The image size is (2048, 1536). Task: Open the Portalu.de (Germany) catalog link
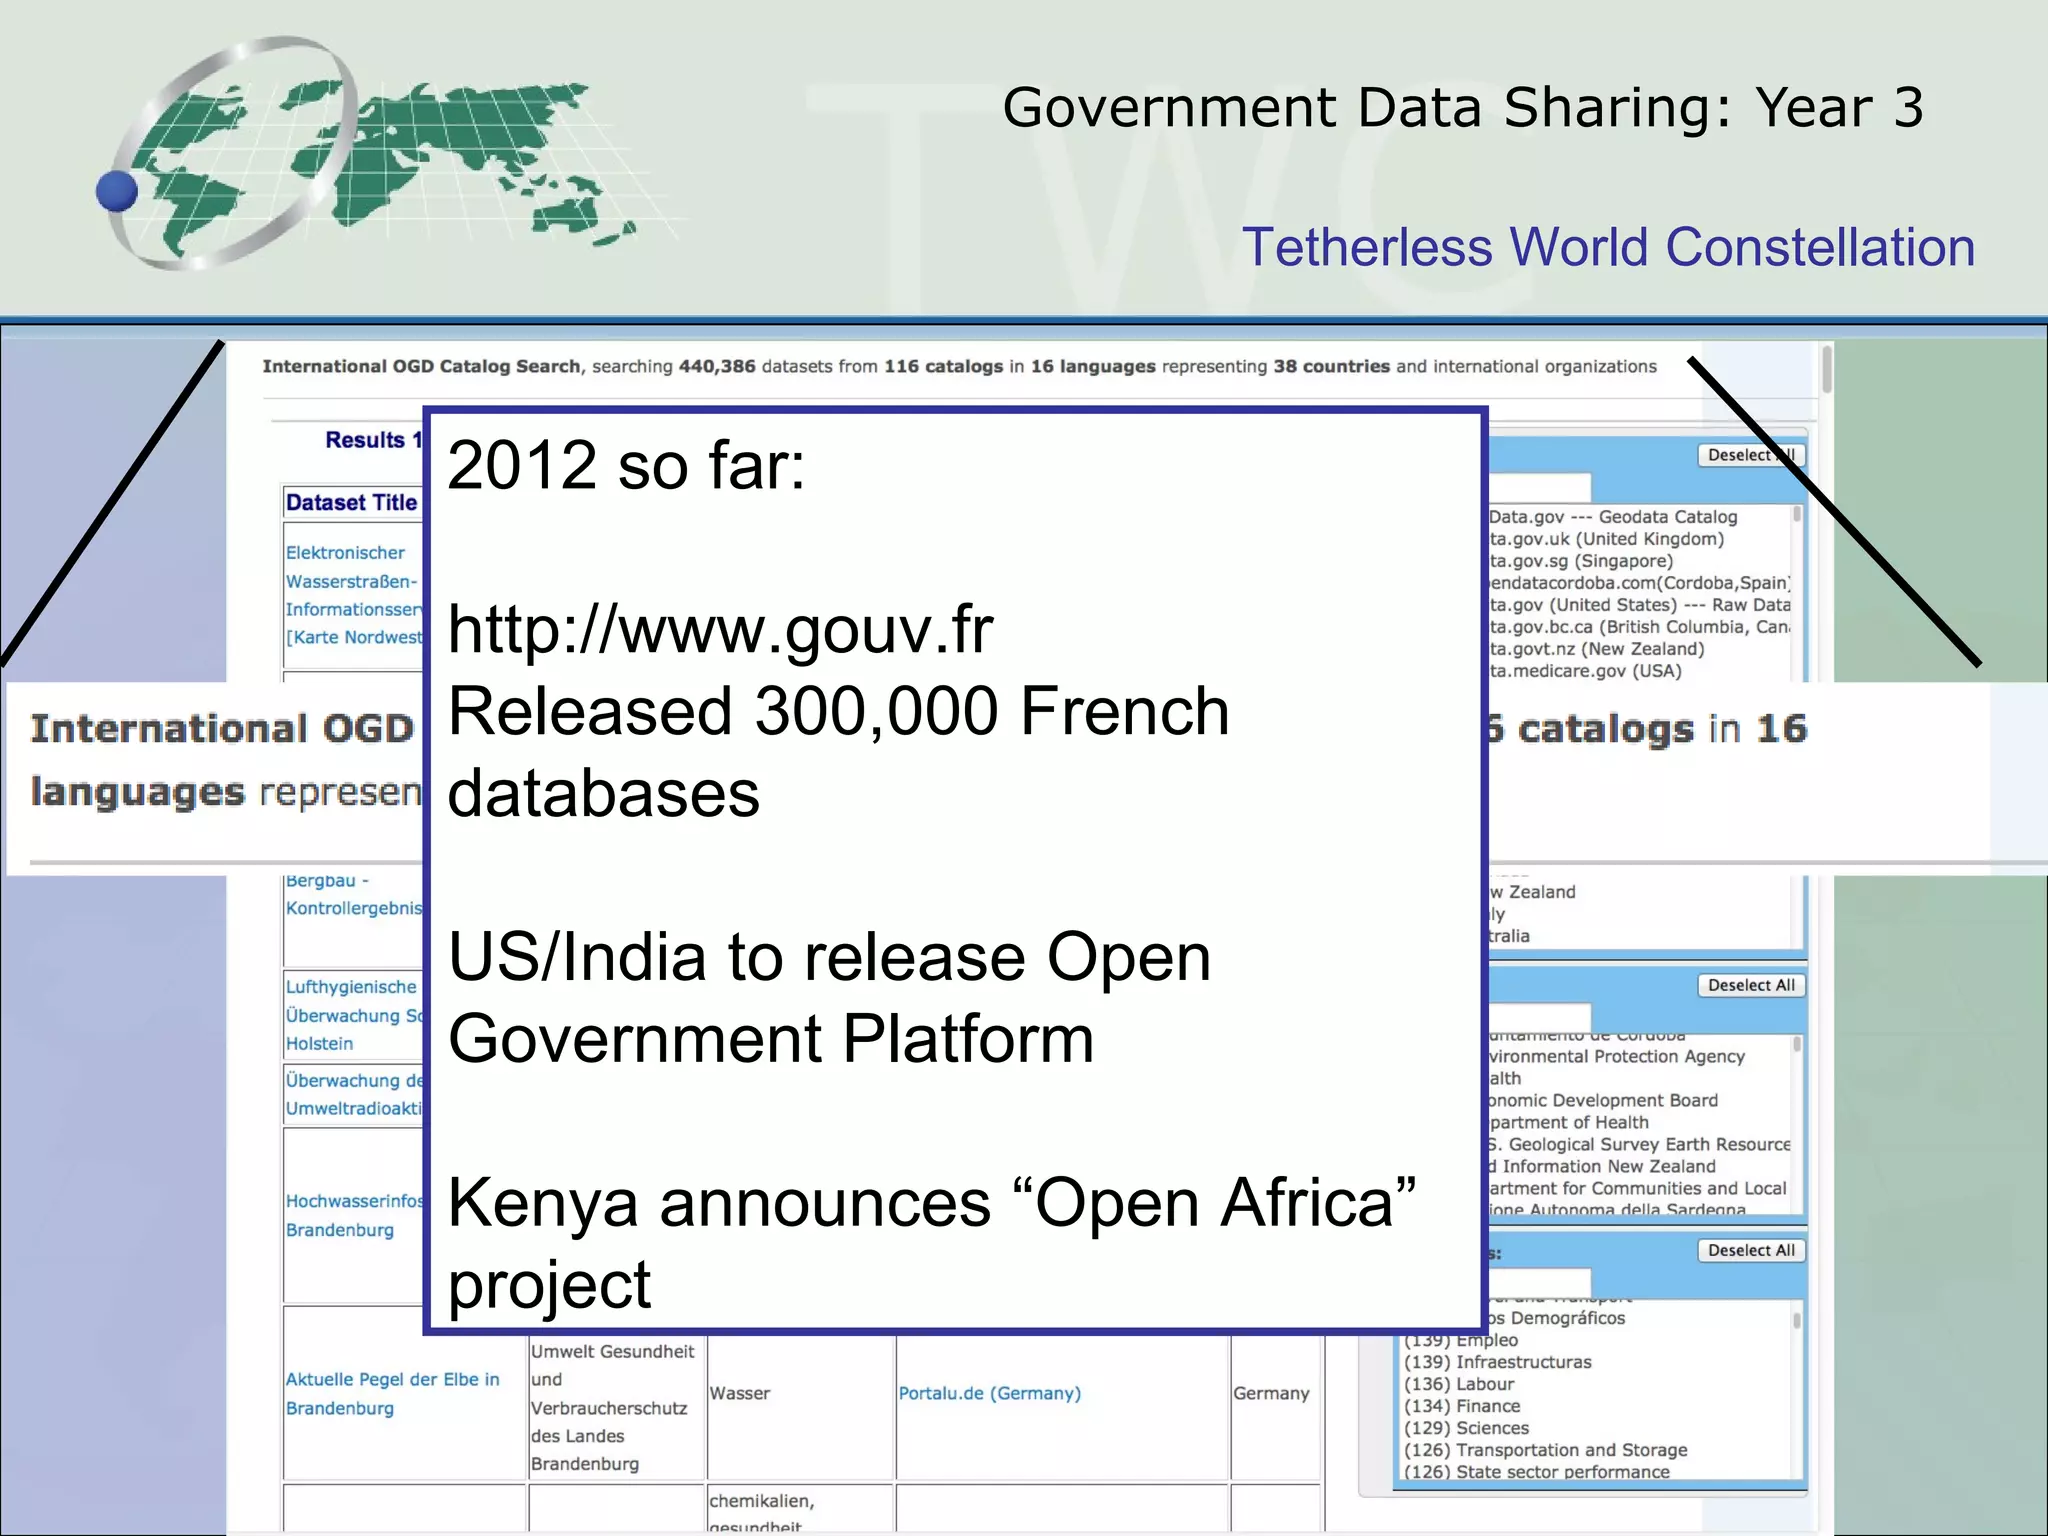click(x=989, y=1393)
